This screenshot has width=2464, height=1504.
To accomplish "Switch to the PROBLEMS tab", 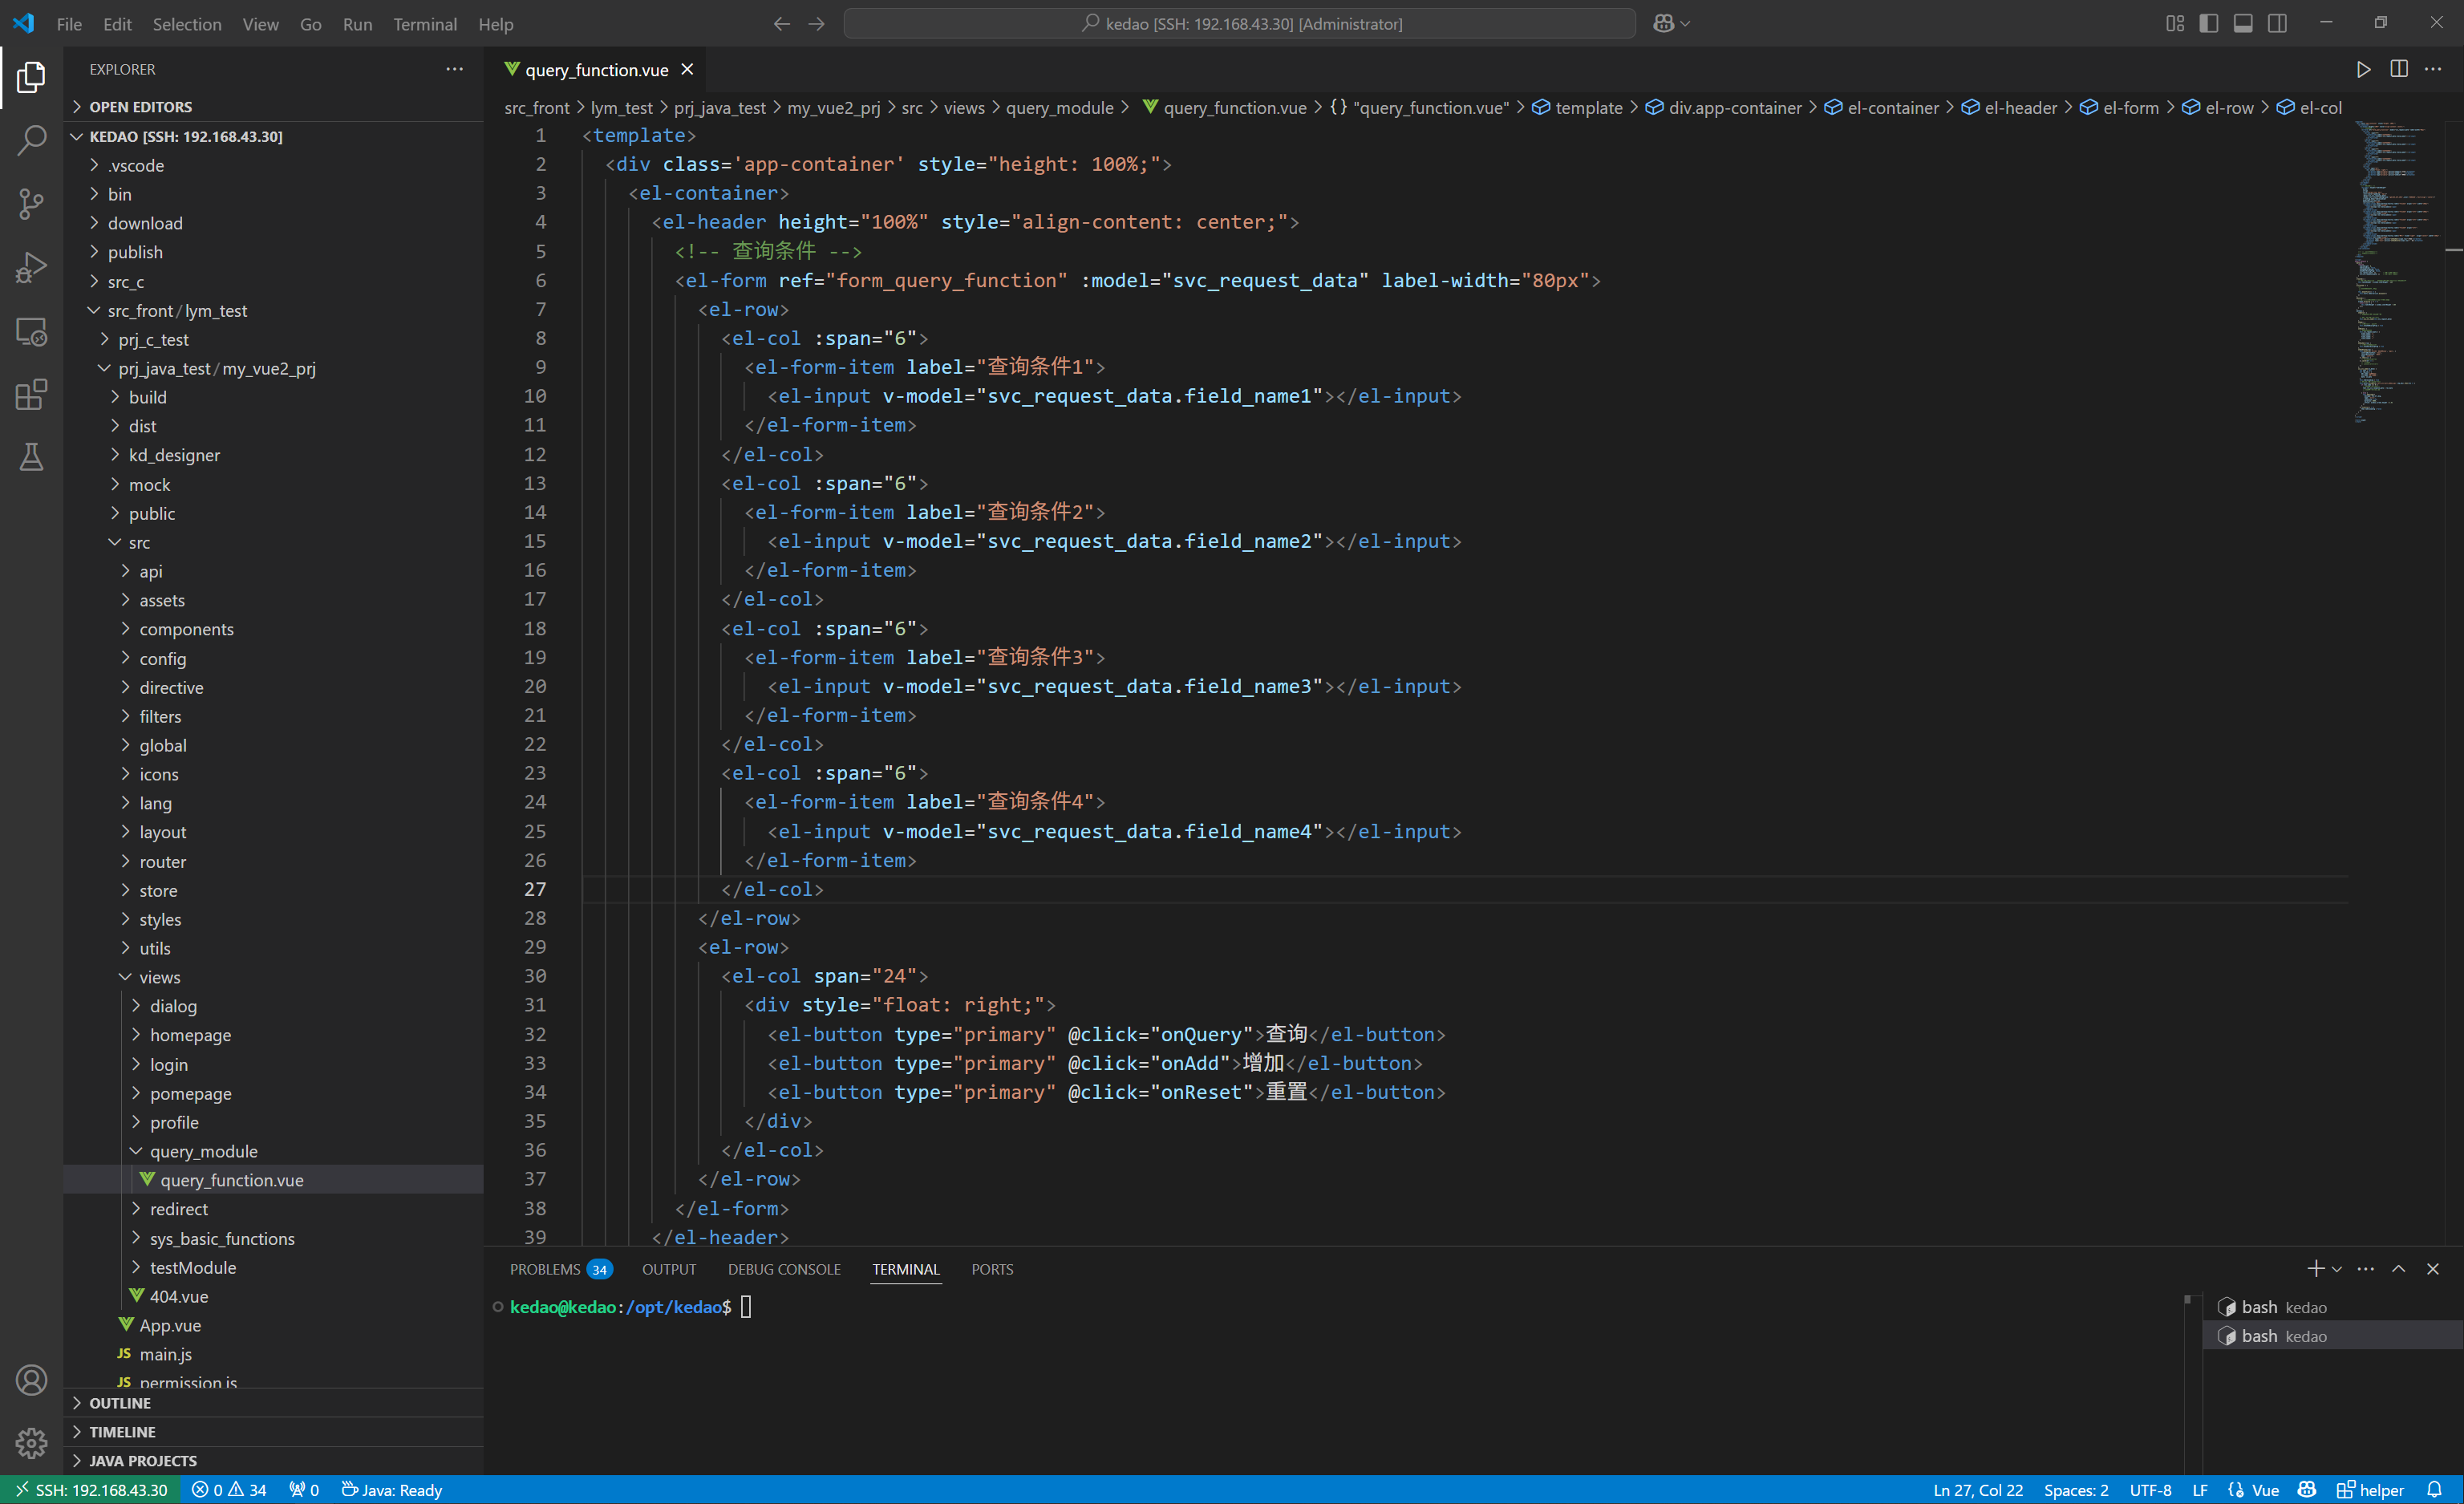I will point(545,1269).
